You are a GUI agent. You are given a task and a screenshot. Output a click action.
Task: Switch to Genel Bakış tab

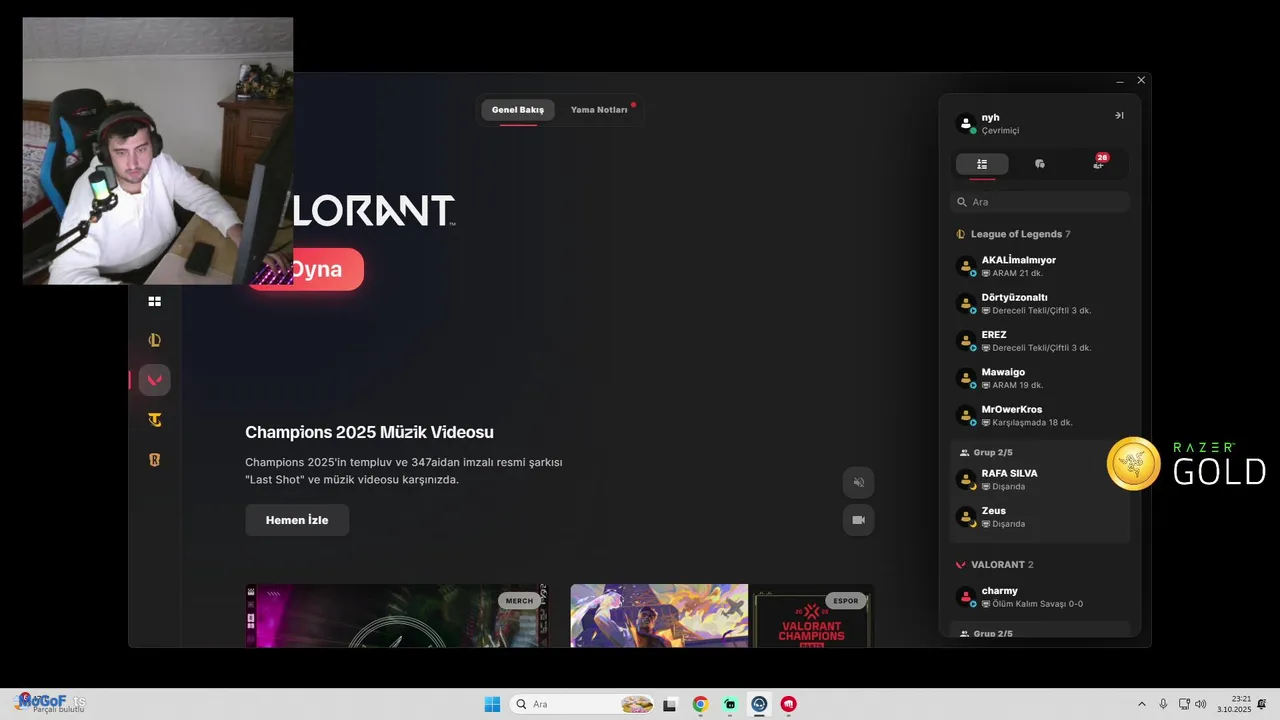coord(518,110)
